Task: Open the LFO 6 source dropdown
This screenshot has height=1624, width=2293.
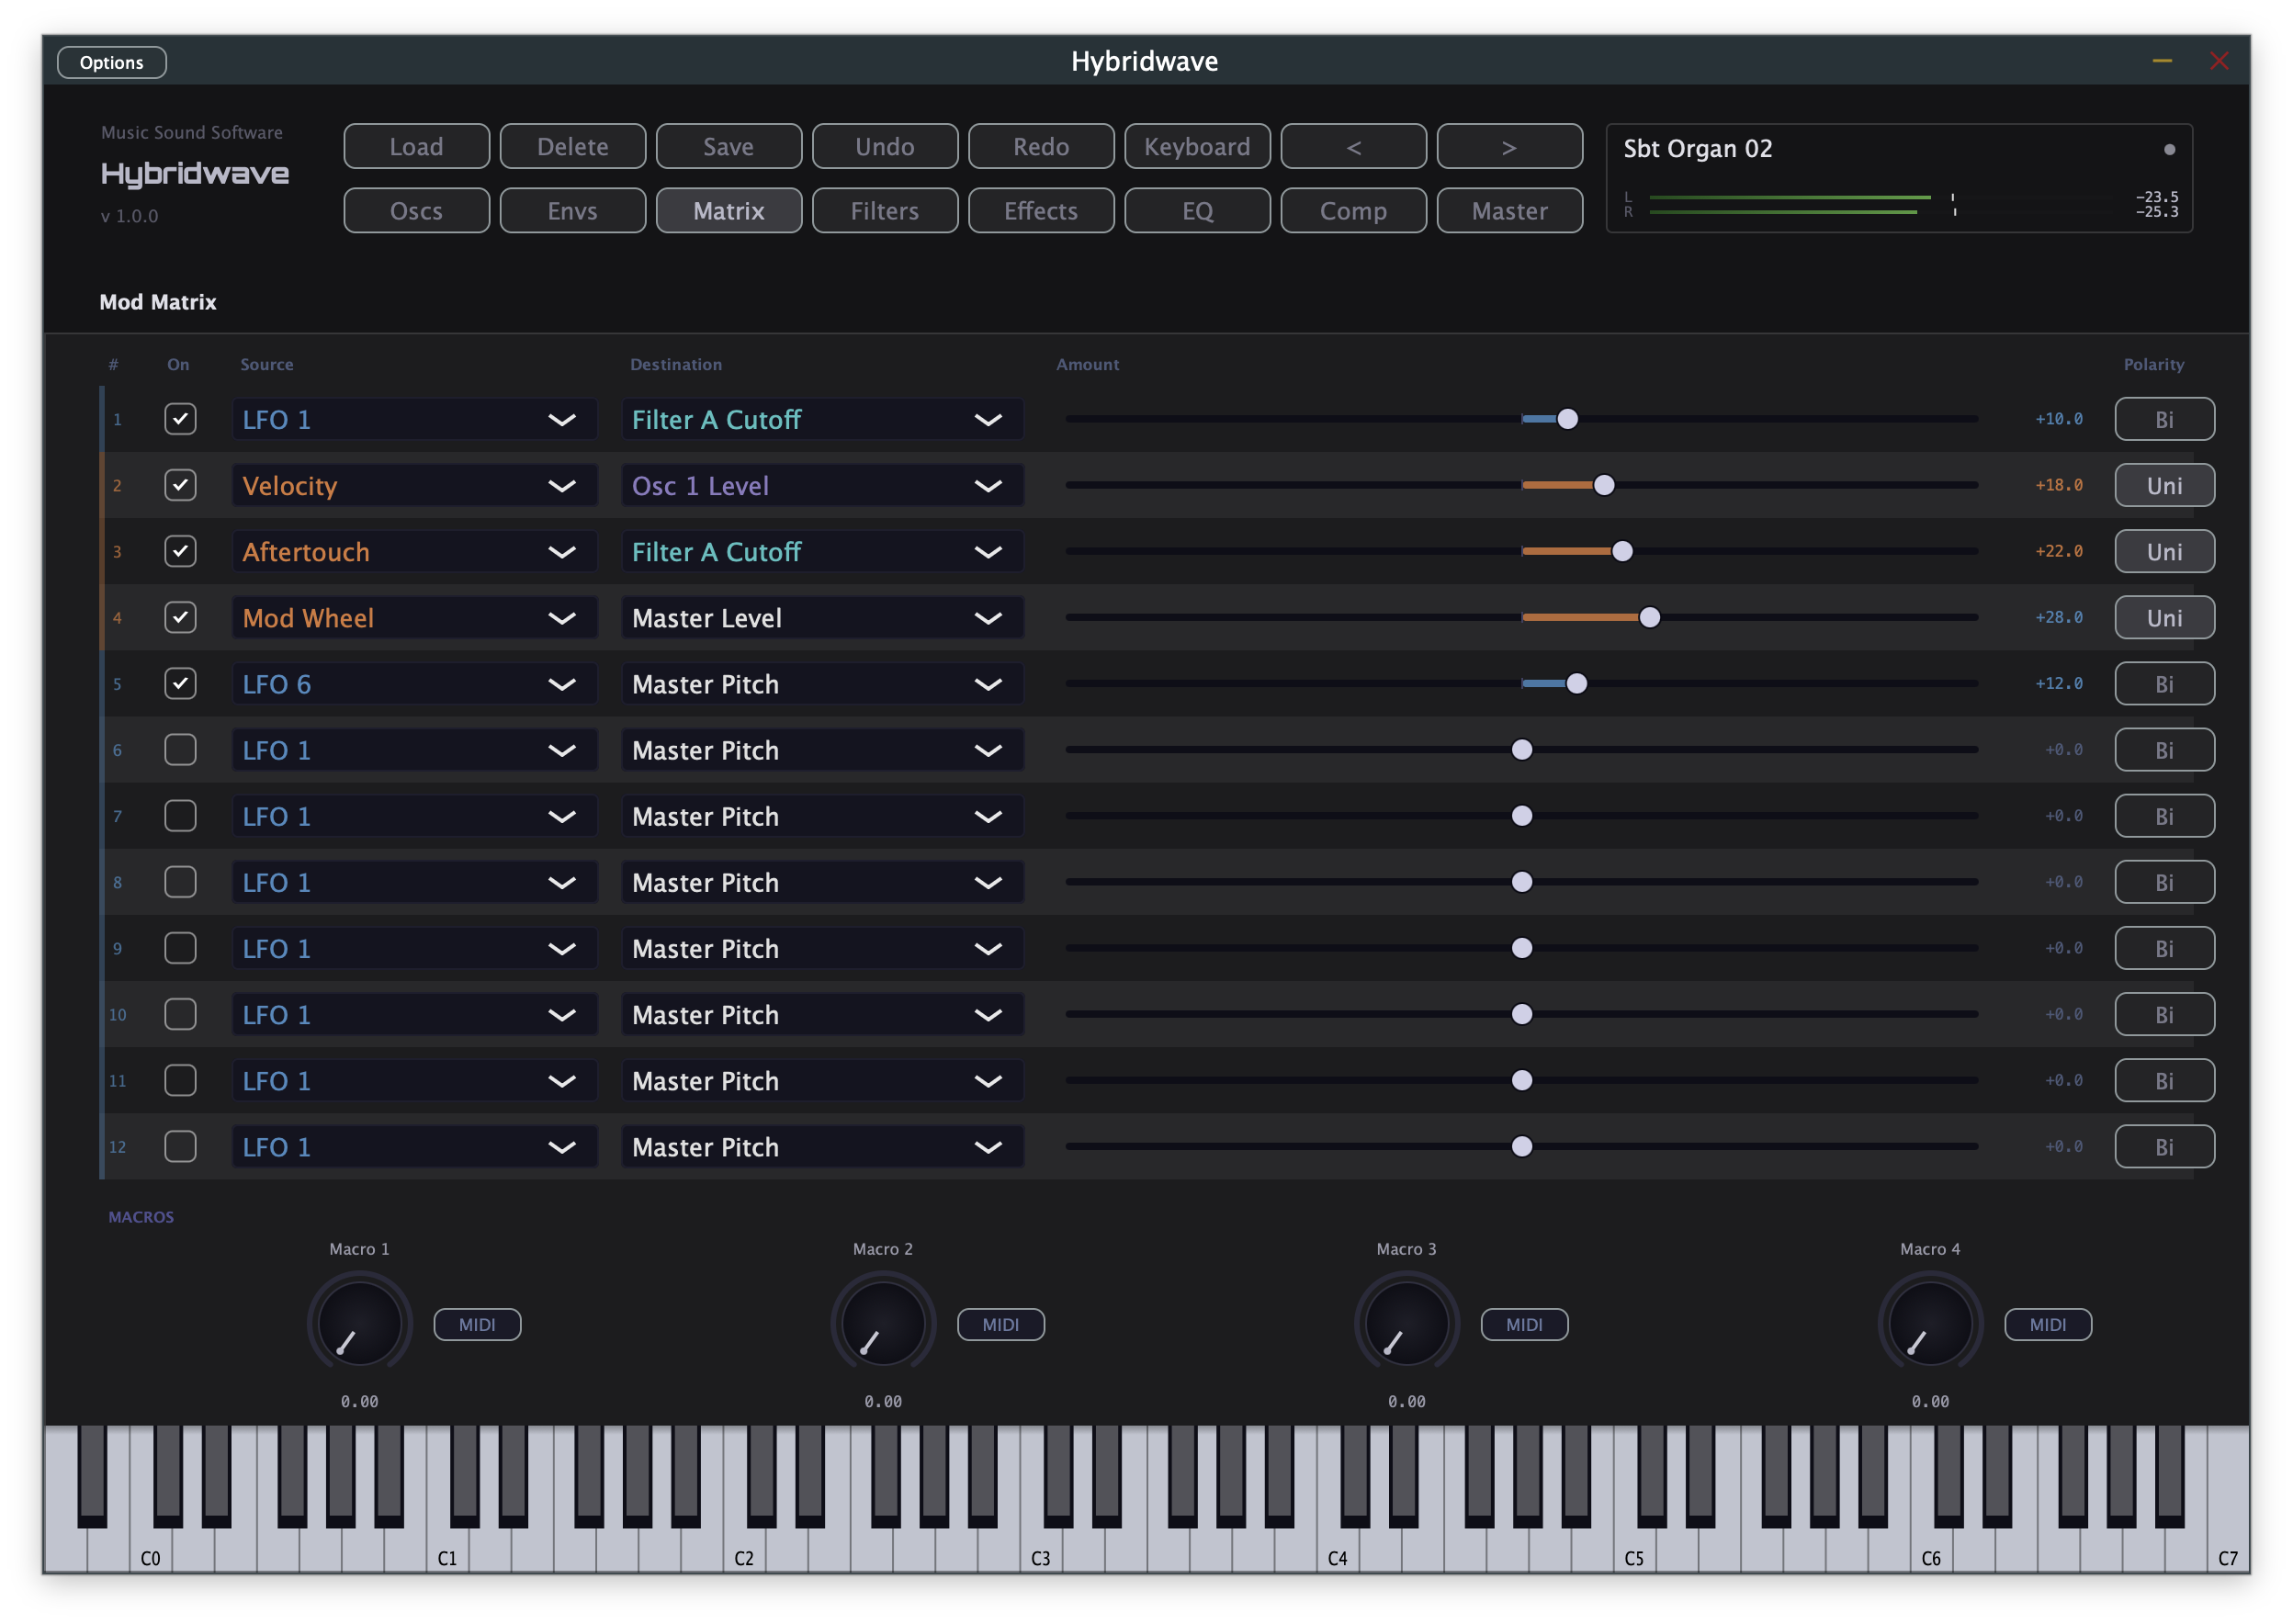Action: pyautogui.click(x=414, y=683)
